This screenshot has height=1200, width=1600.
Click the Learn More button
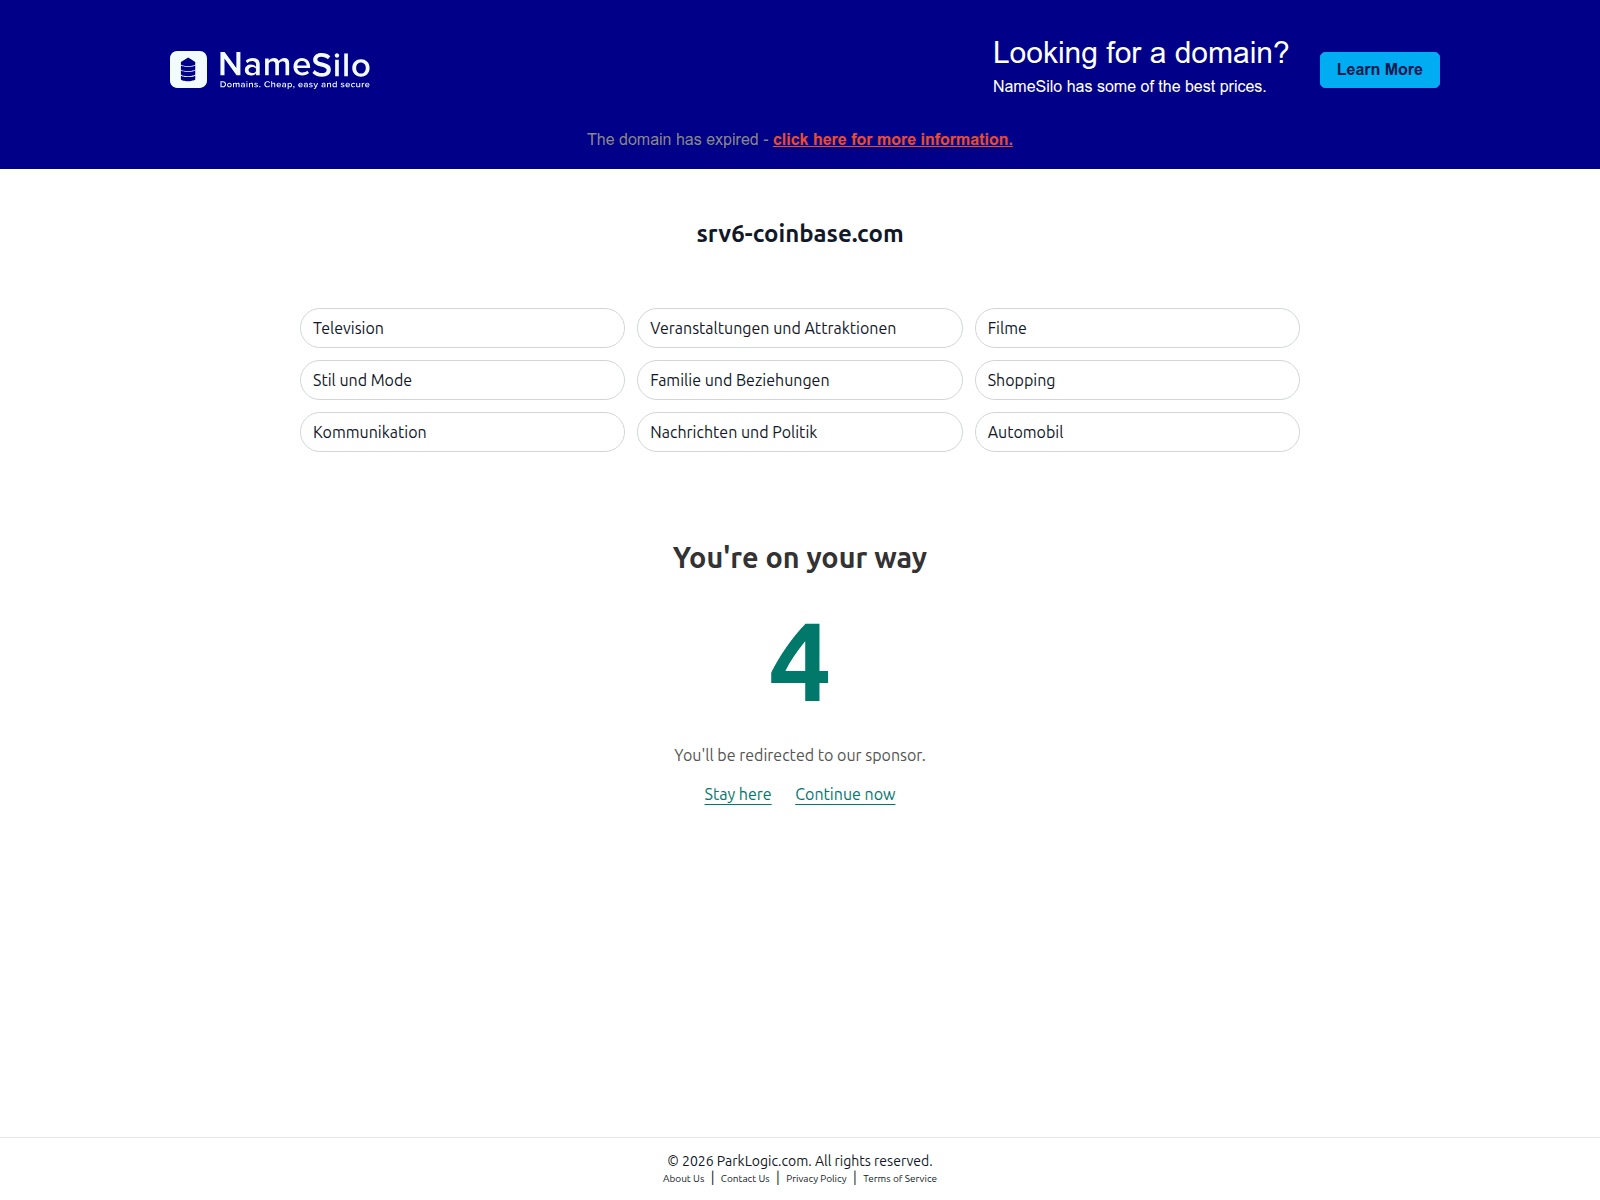(x=1379, y=70)
